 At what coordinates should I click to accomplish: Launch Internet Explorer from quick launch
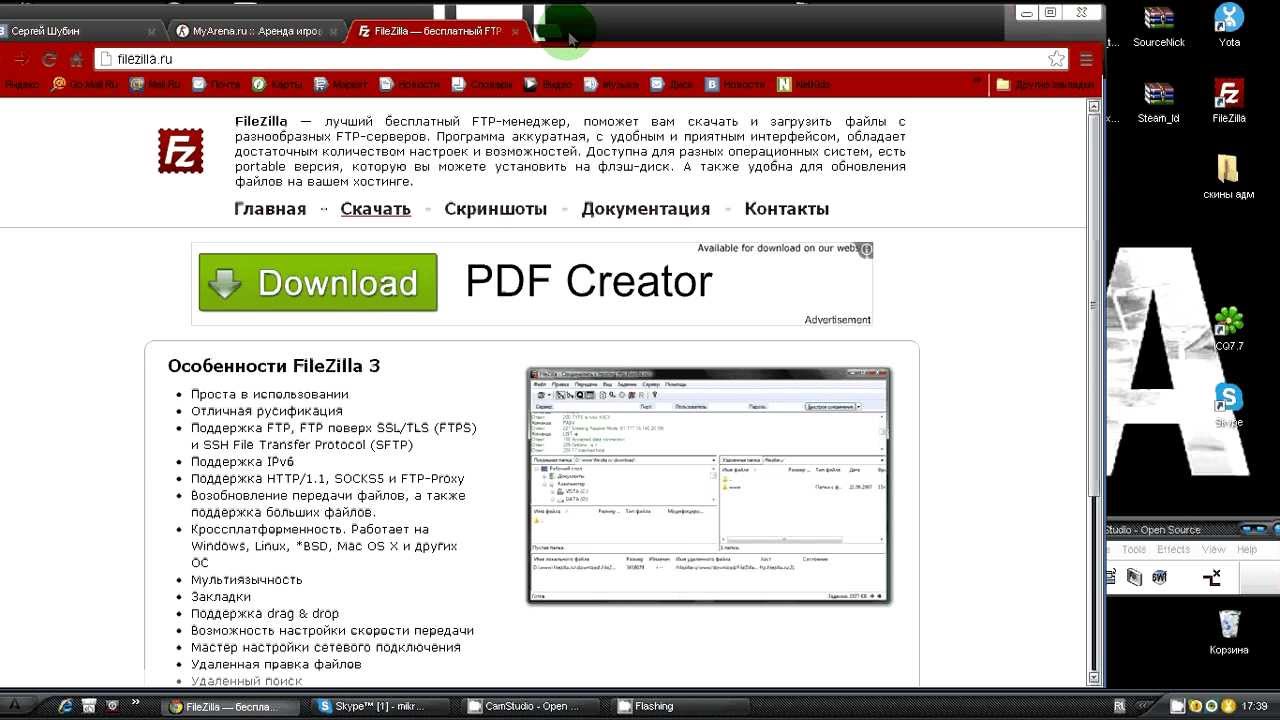tap(66, 706)
